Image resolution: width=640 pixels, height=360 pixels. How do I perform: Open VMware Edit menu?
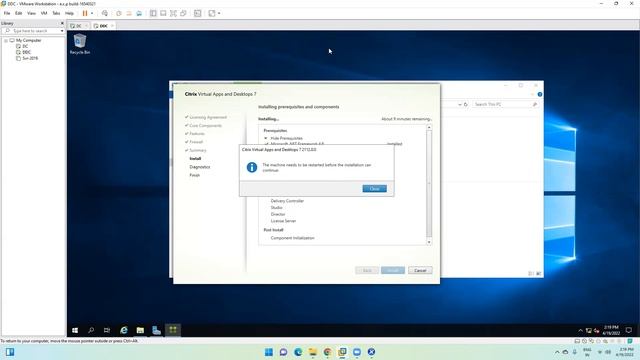[x=19, y=13]
